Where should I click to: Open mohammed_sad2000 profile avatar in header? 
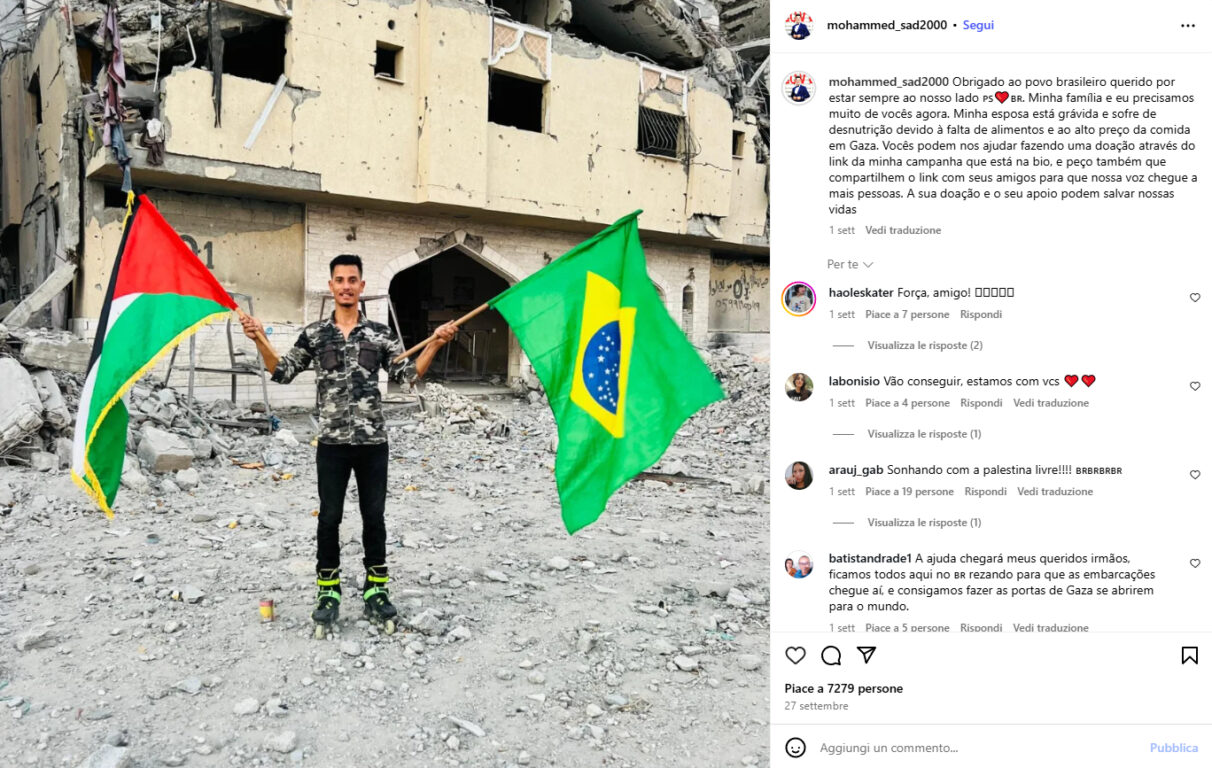(799, 26)
